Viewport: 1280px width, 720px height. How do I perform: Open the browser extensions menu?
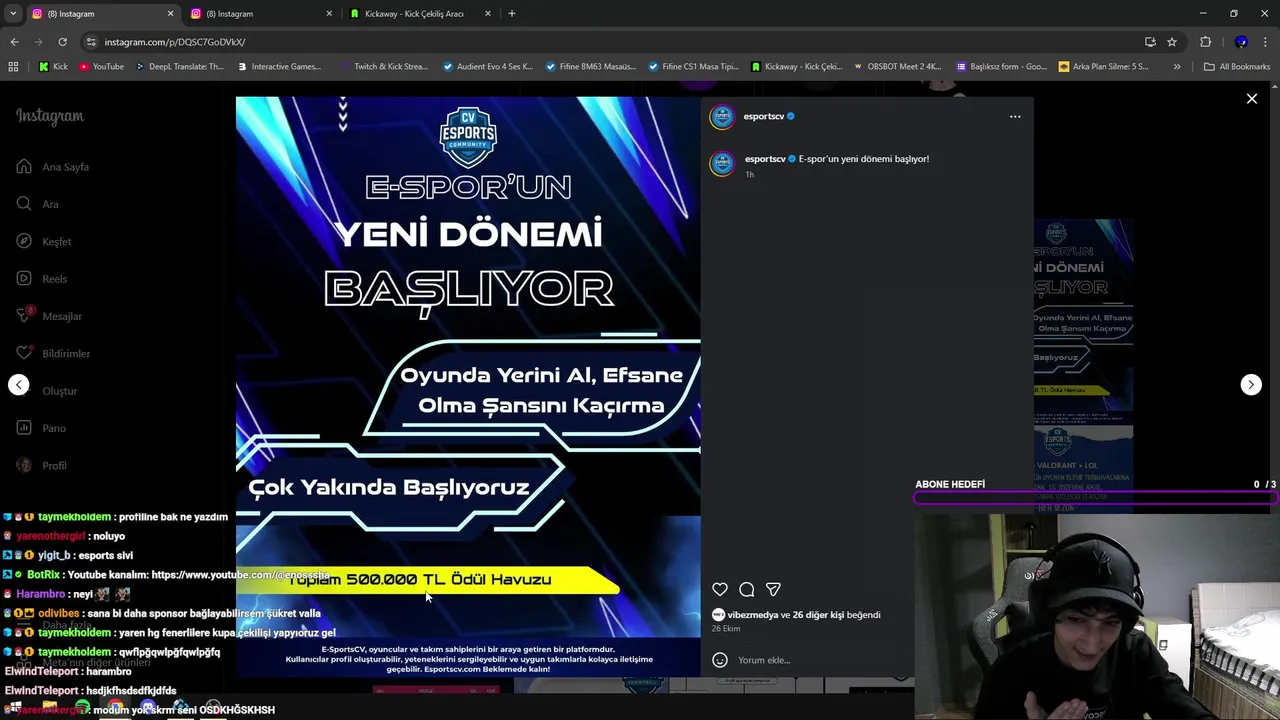(1205, 42)
